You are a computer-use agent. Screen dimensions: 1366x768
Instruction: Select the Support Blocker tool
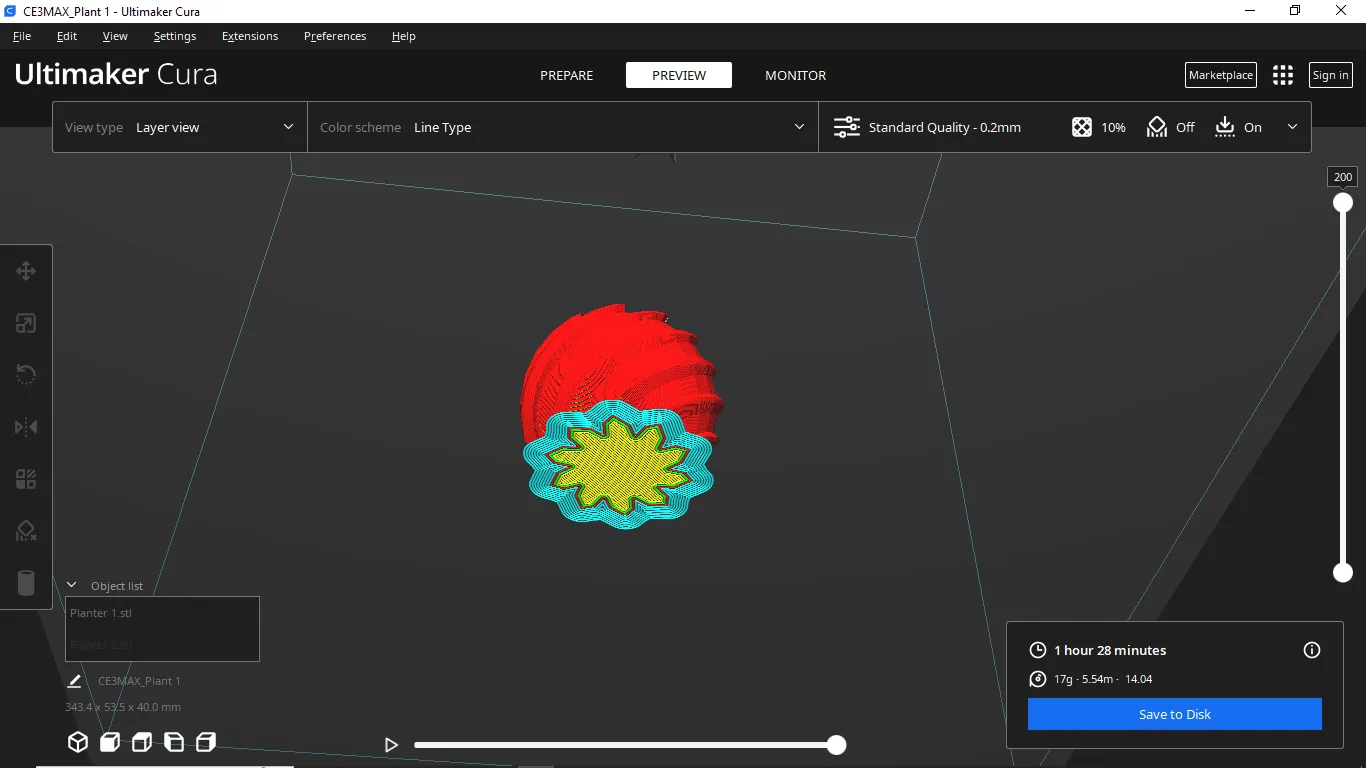[x=26, y=531]
